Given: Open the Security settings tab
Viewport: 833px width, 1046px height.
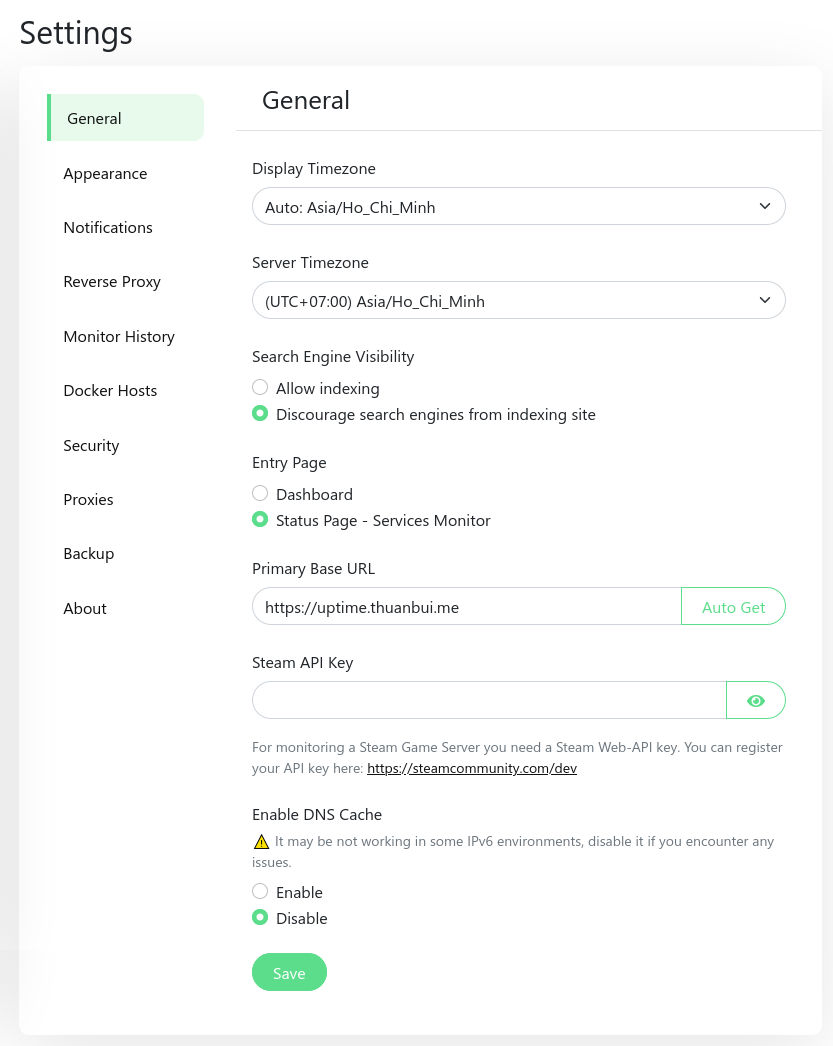Looking at the screenshot, I should 91,446.
